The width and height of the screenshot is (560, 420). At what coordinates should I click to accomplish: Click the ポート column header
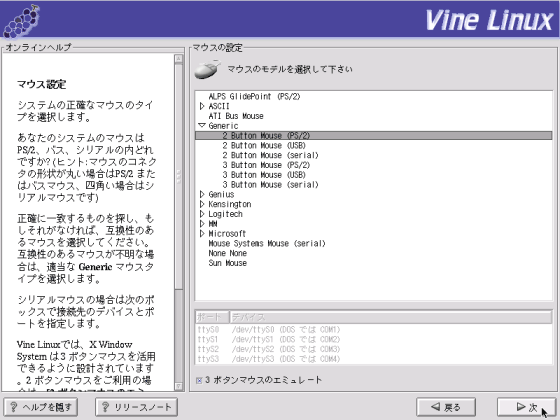point(212,317)
